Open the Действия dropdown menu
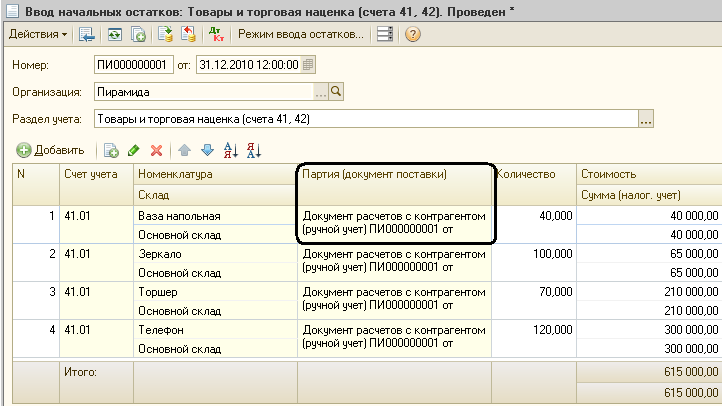Viewport: 722px width, 406px height. [38, 35]
